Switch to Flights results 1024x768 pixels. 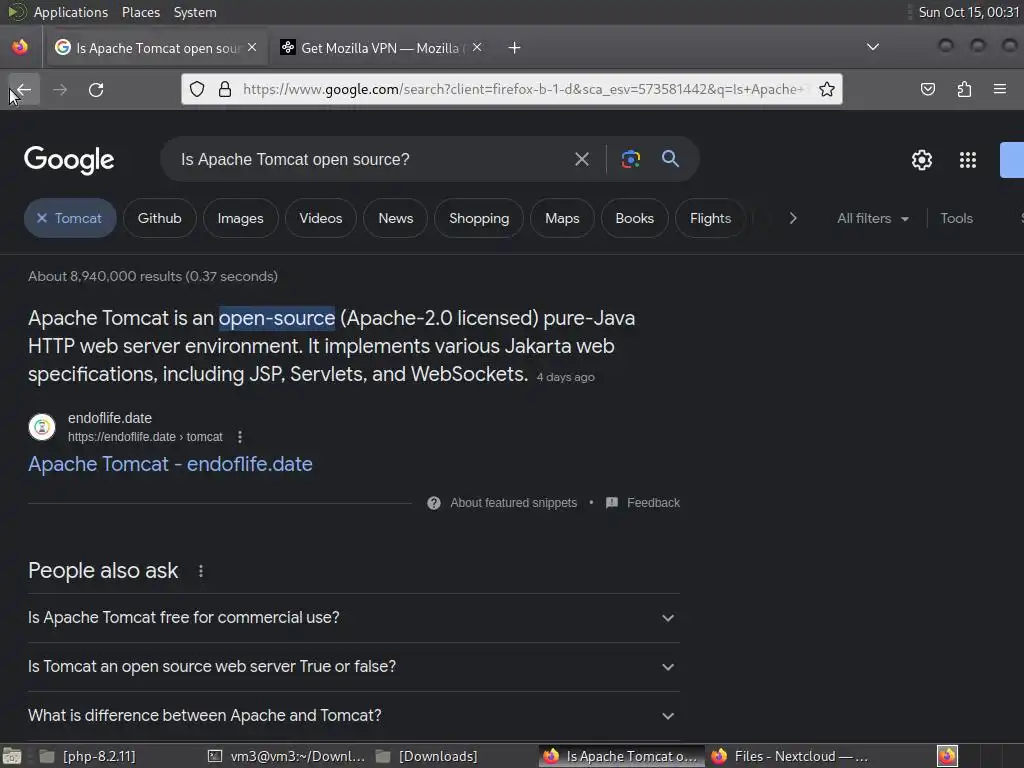coord(711,218)
